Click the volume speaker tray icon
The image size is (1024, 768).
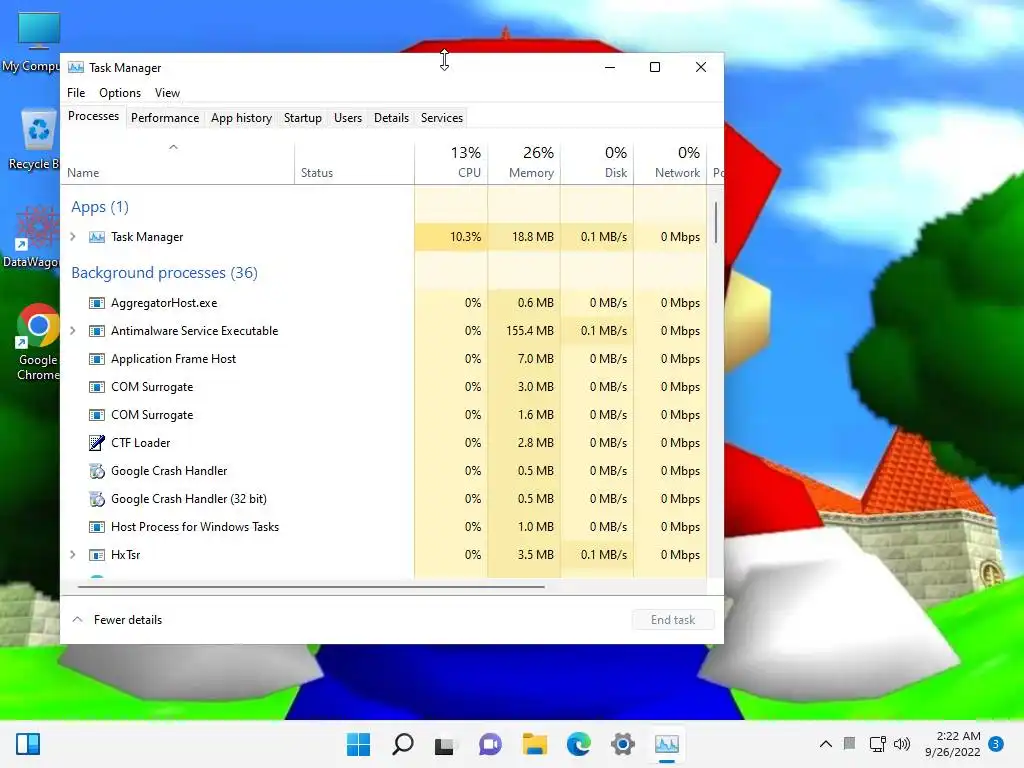click(902, 744)
